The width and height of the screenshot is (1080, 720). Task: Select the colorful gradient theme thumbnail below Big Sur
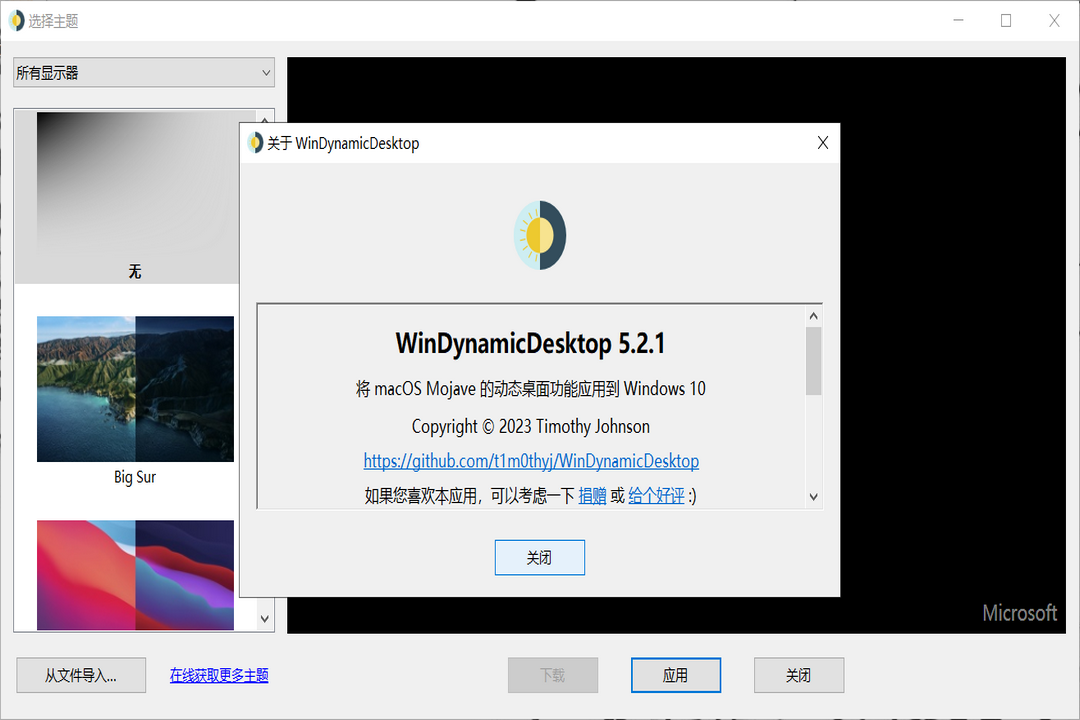pyautogui.click(x=135, y=575)
